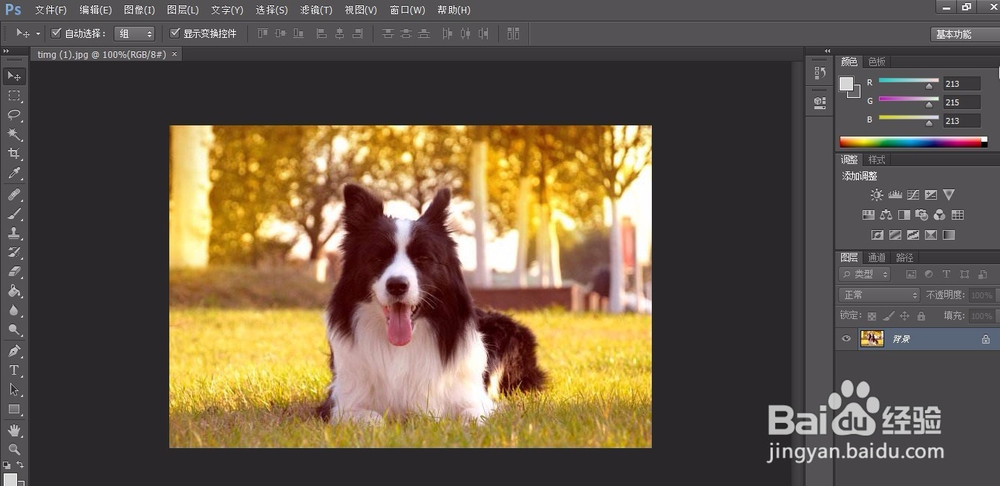Screen dimensions: 1000x486
Task: Toggle filter for pixel layers
Action: point(911,274)
